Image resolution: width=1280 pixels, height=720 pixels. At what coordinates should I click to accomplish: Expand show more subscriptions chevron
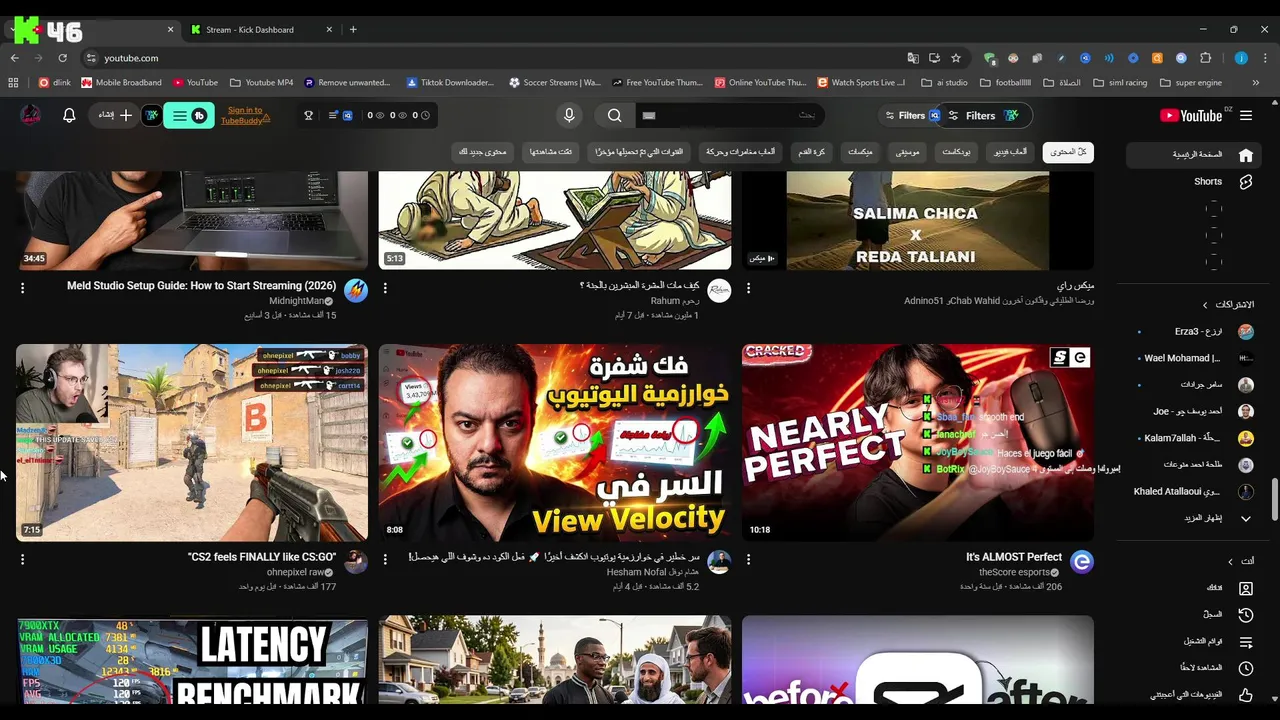[1246, 518]
